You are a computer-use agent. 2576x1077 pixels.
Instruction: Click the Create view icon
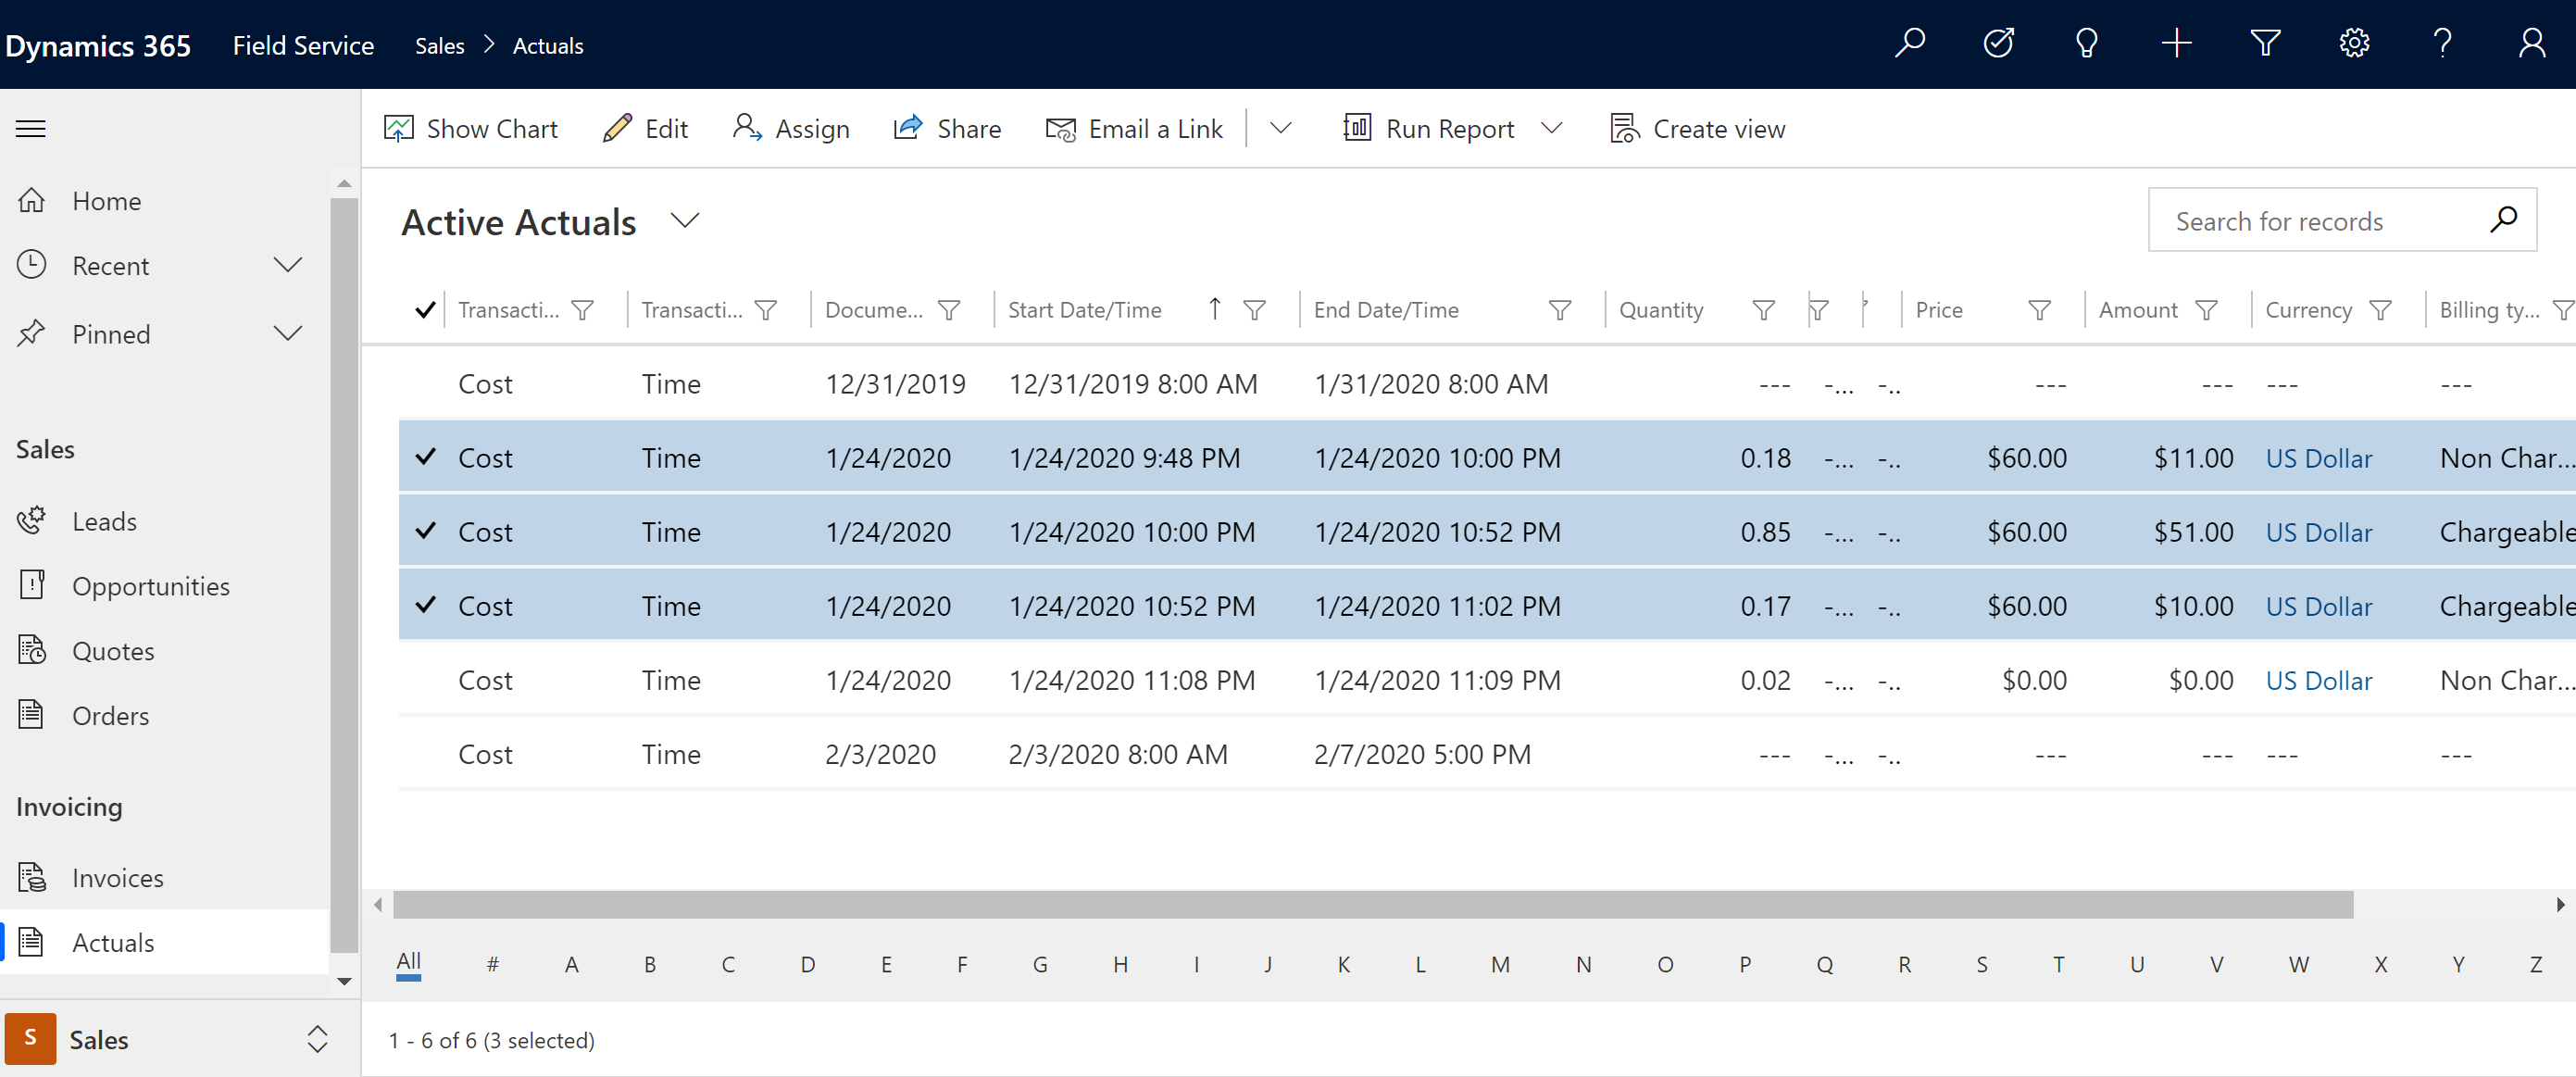coord(1623,128)
